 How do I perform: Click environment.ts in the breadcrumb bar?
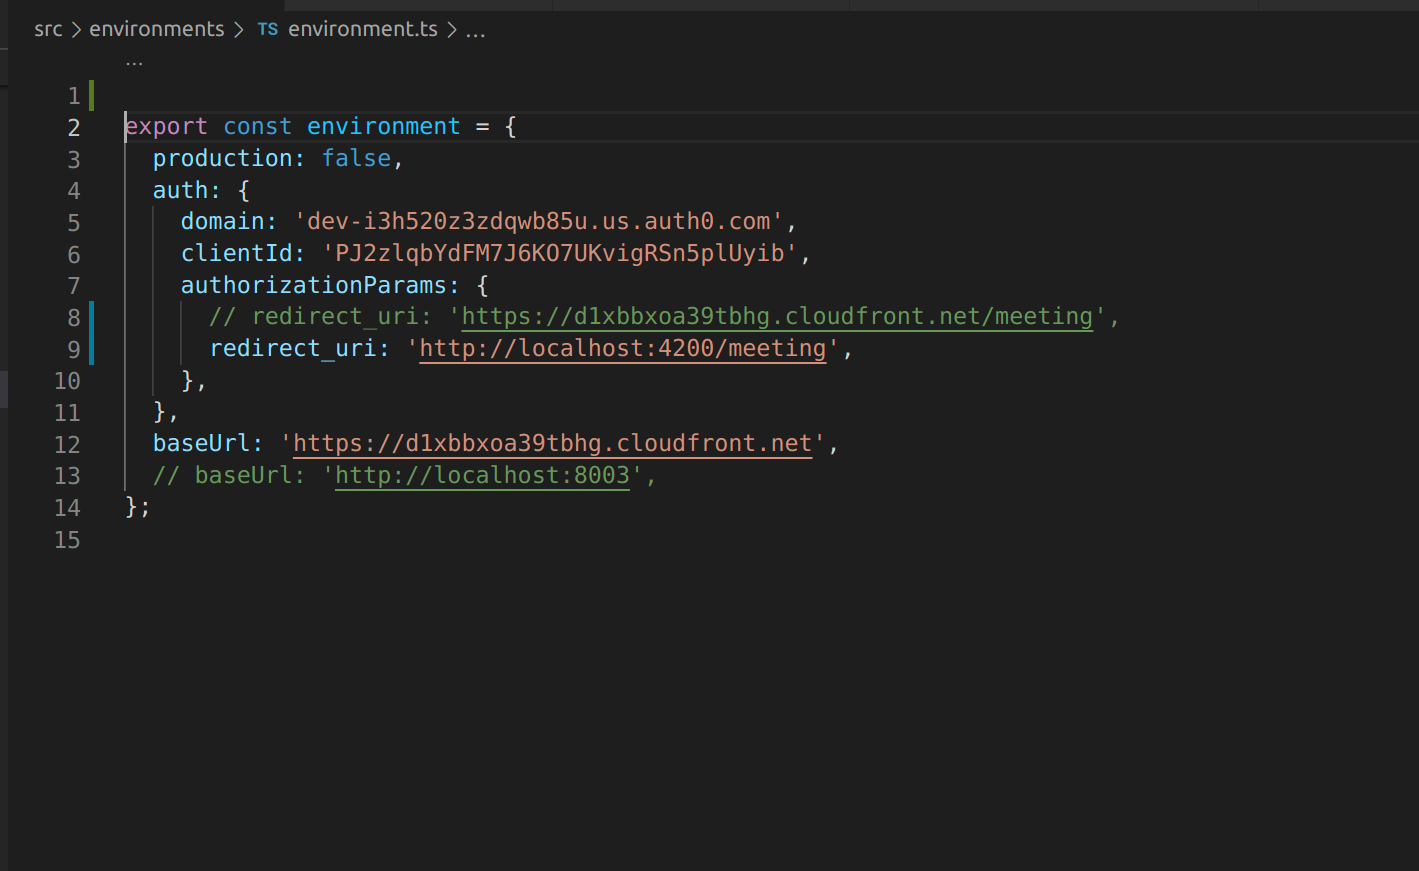point(362,29)
